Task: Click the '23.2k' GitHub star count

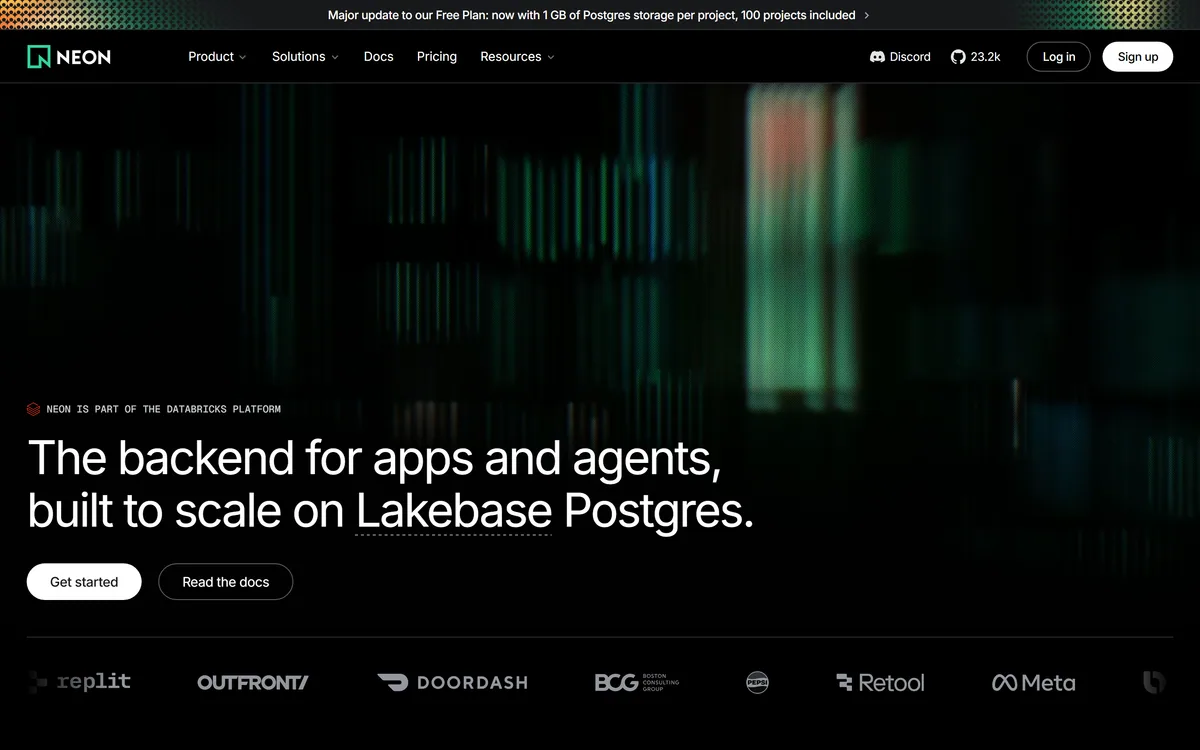Action: pyautogui.click(x=986, y=57)
